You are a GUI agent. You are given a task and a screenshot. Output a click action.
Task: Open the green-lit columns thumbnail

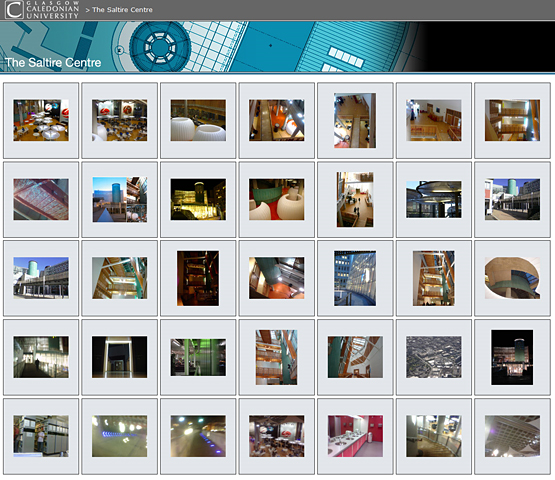click(x=198, y=357)
